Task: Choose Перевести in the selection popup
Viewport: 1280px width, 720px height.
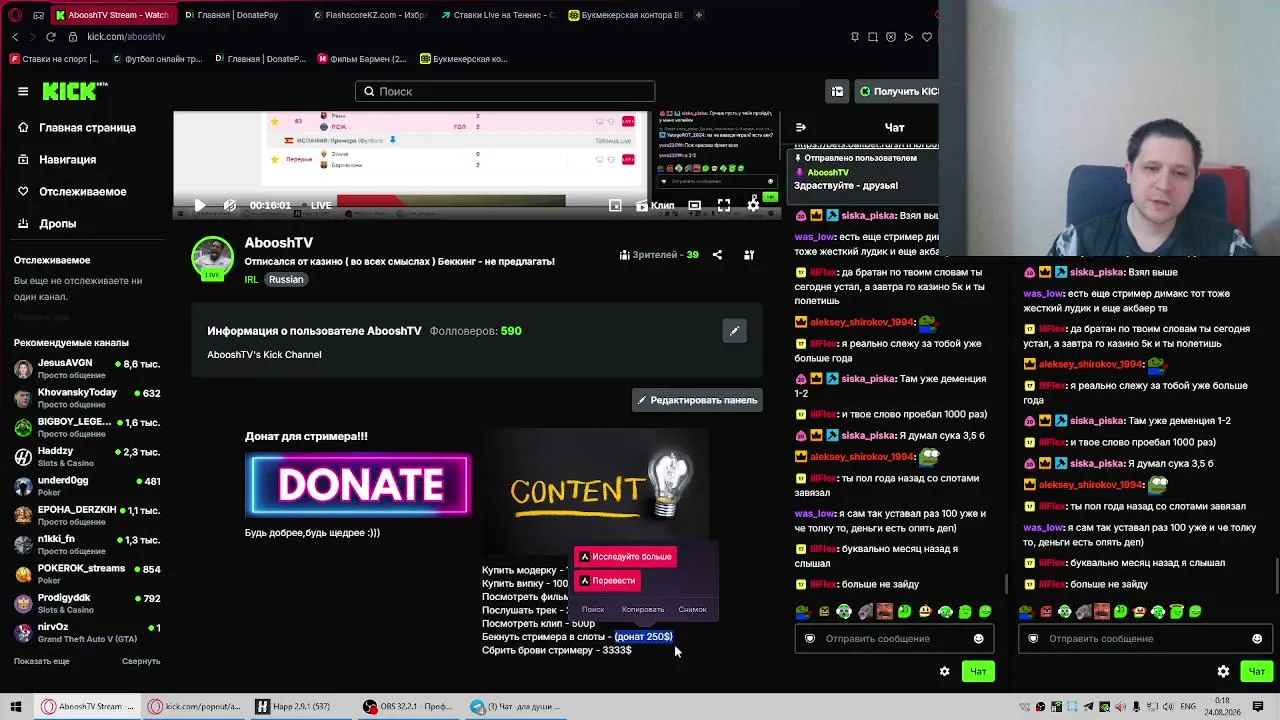Action: click(607, 581)
